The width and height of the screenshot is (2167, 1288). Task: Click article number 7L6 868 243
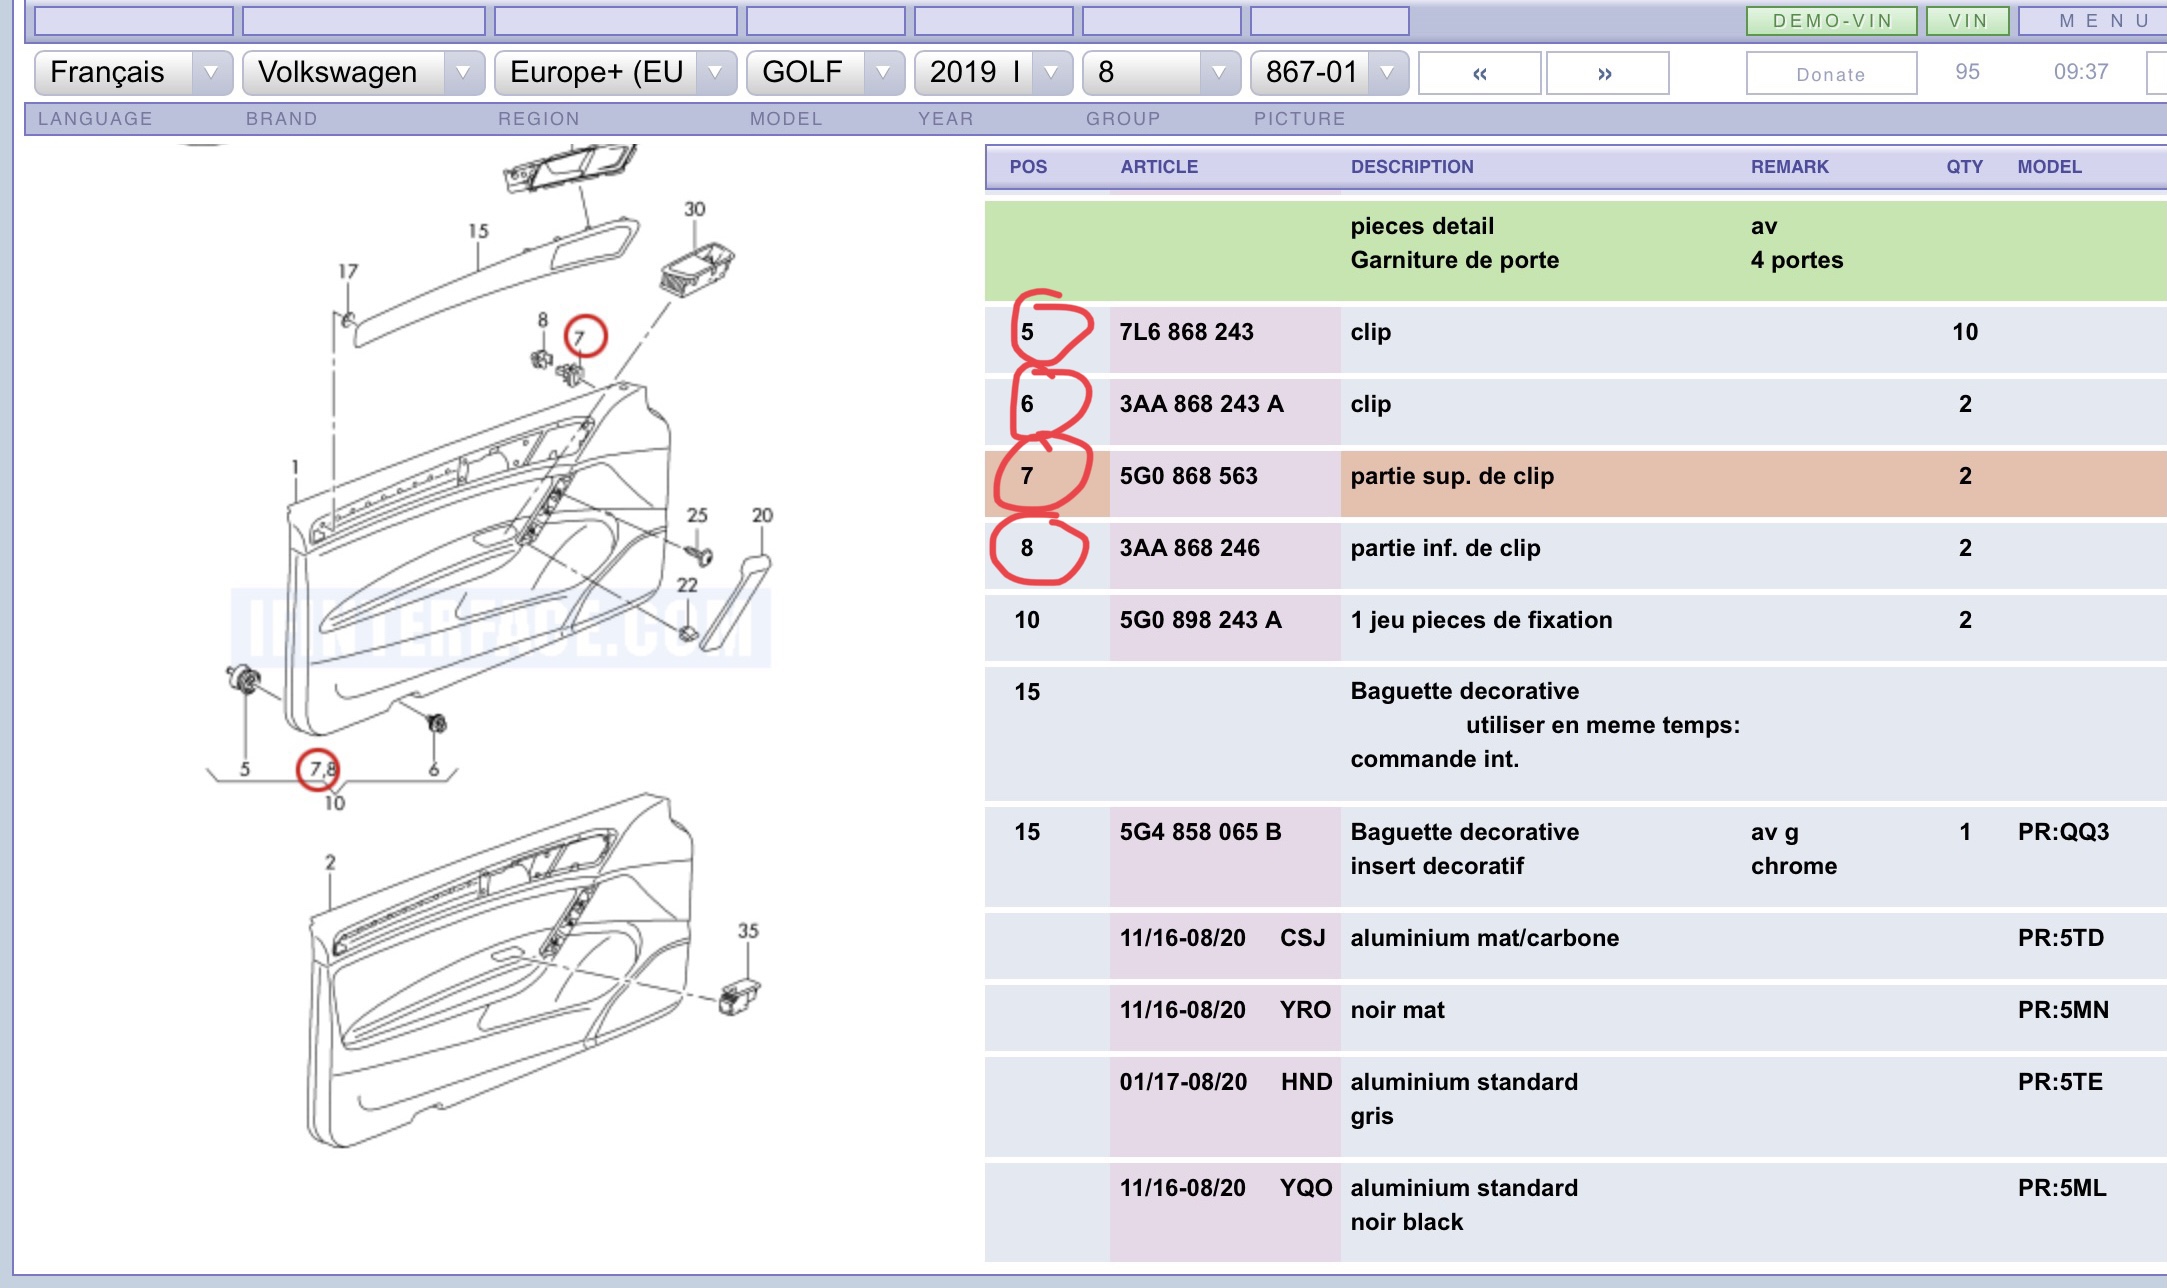click(1186, 333)
